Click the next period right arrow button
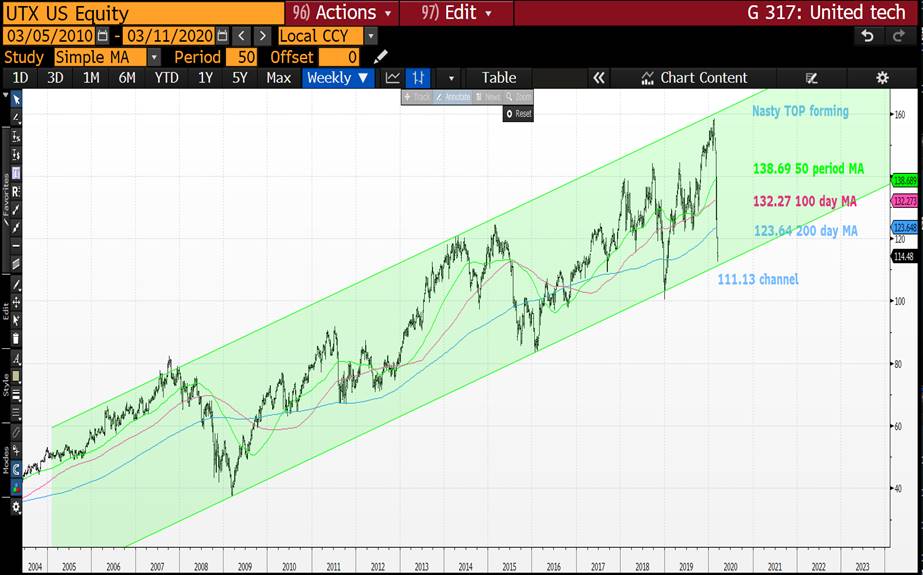This screenshot has width=923, height=575. 263,36
